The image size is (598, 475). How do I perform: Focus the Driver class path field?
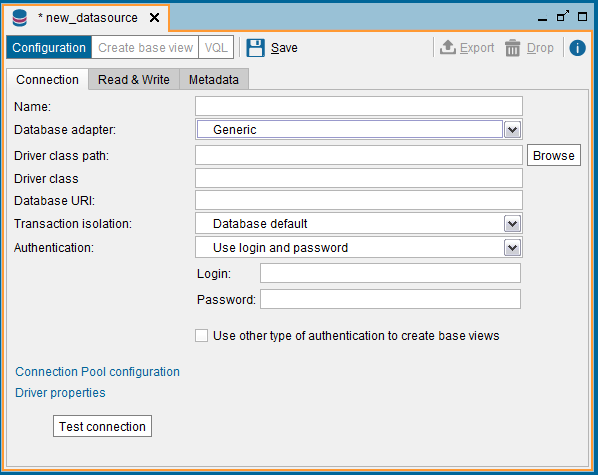pyautogui.click(x=358, y=155)
